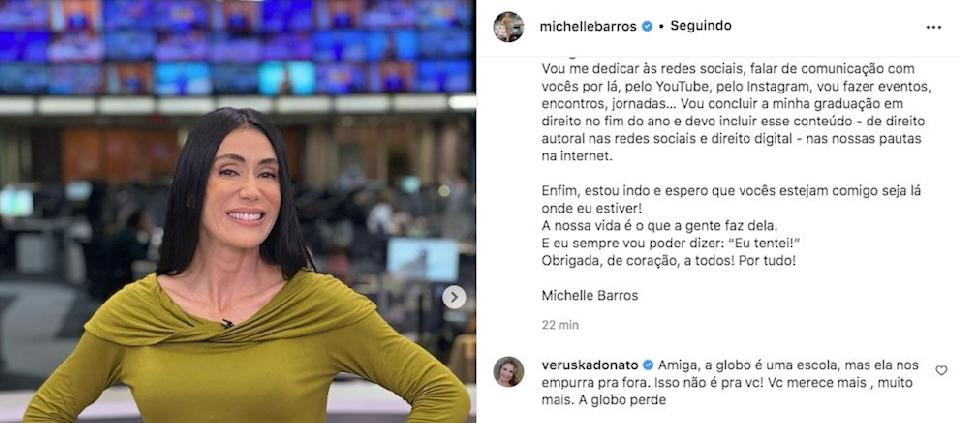Click the post photo of the woman
The width and height of the screenshot is (960, 423).
pos(238,212)
